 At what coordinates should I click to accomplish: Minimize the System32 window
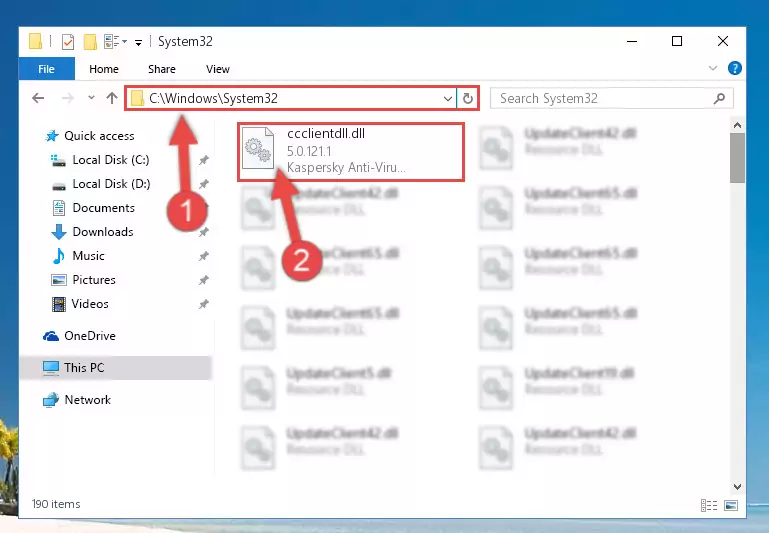632,41
